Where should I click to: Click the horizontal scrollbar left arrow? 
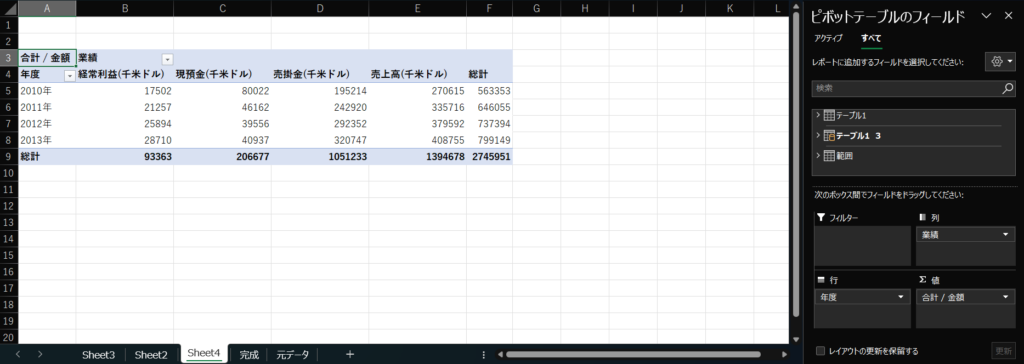coord(500,355)
